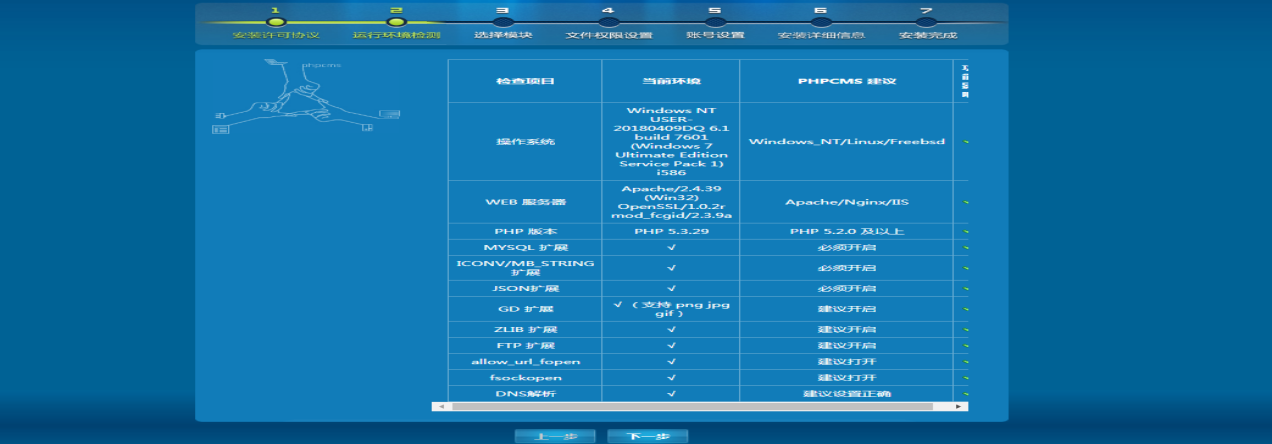Click the PHP 5.3.29 value cell
The image size is (1272, 444).
671,231
